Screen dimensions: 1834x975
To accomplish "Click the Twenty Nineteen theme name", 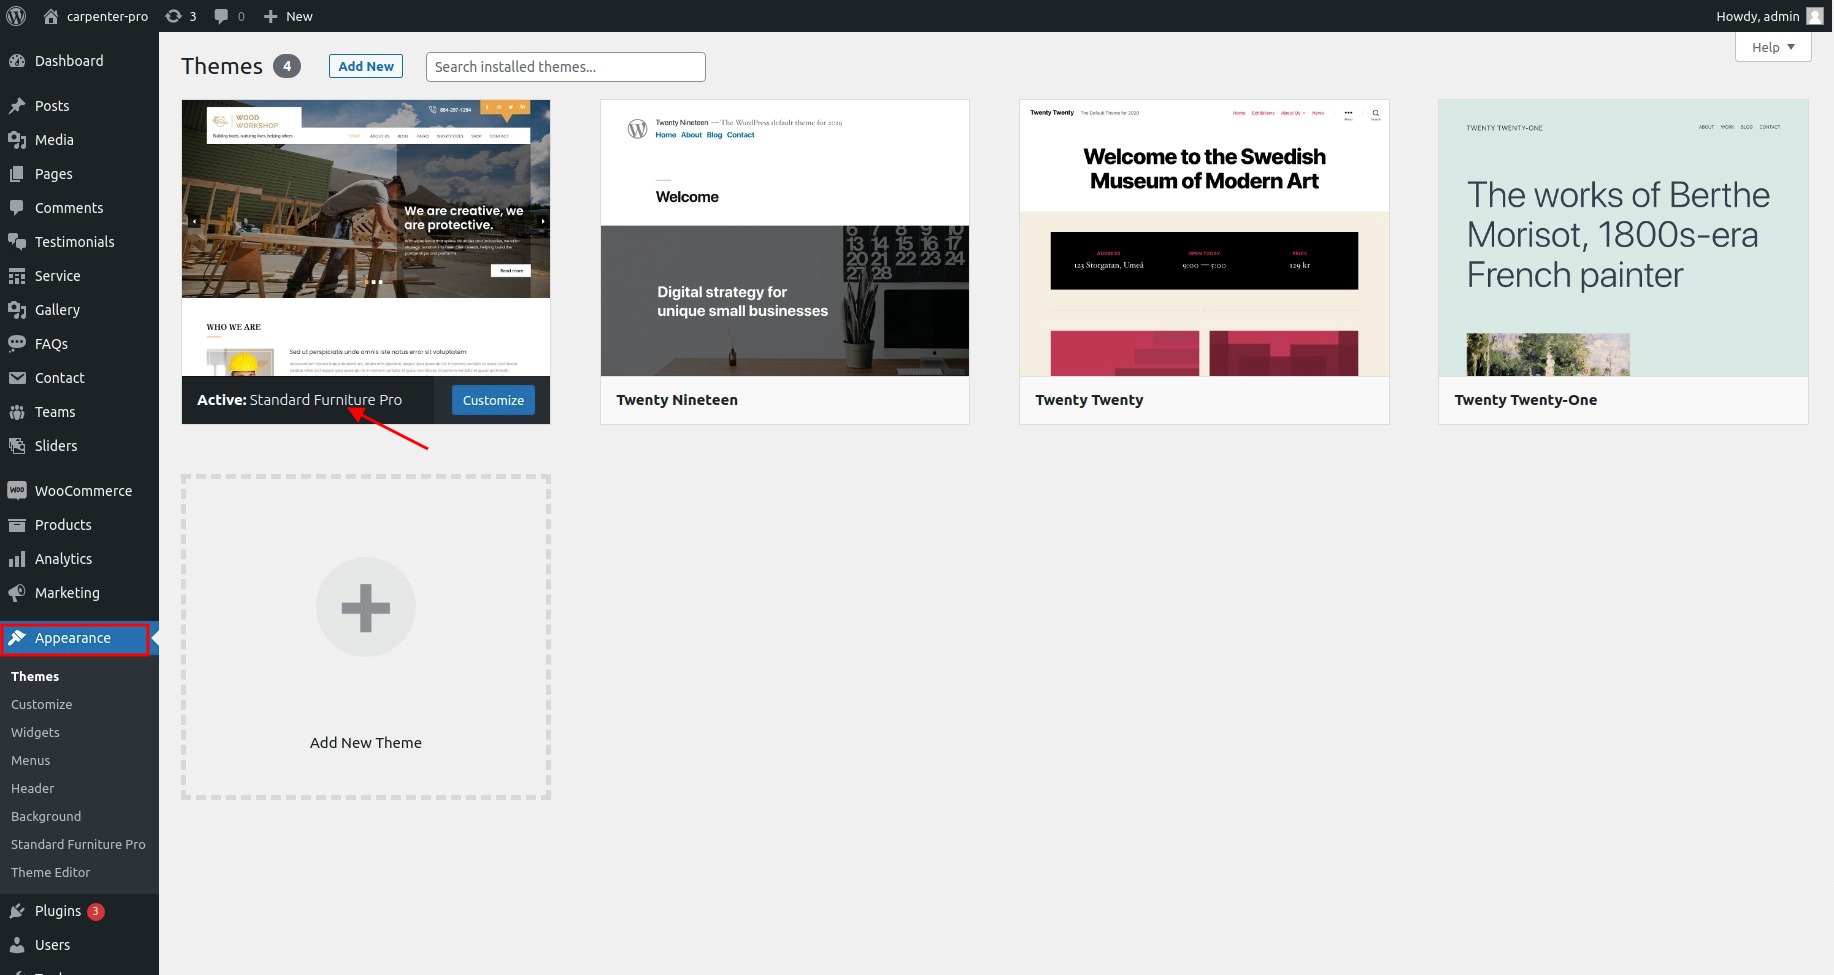I will [x=677, y=400].
